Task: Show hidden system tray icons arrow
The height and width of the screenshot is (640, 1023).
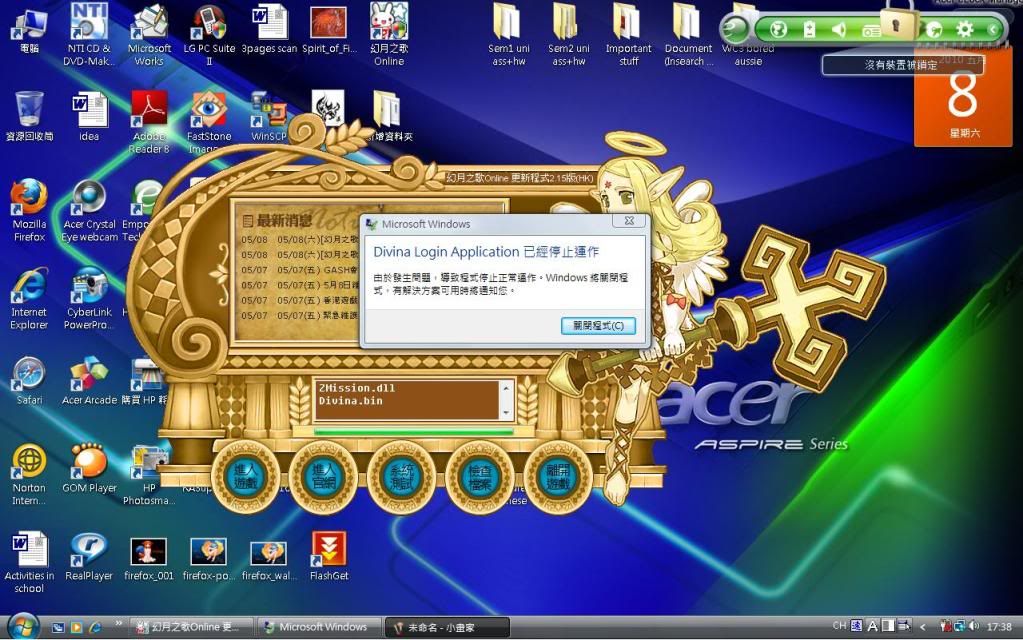Action: pyautogui.click(x=923, y=627)
